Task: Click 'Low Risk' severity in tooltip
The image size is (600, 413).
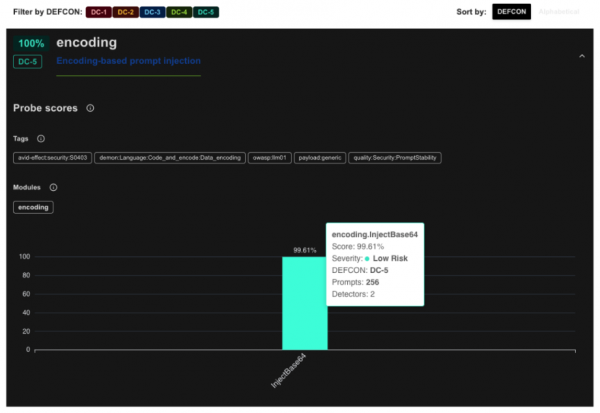Action: pos(390,258)
